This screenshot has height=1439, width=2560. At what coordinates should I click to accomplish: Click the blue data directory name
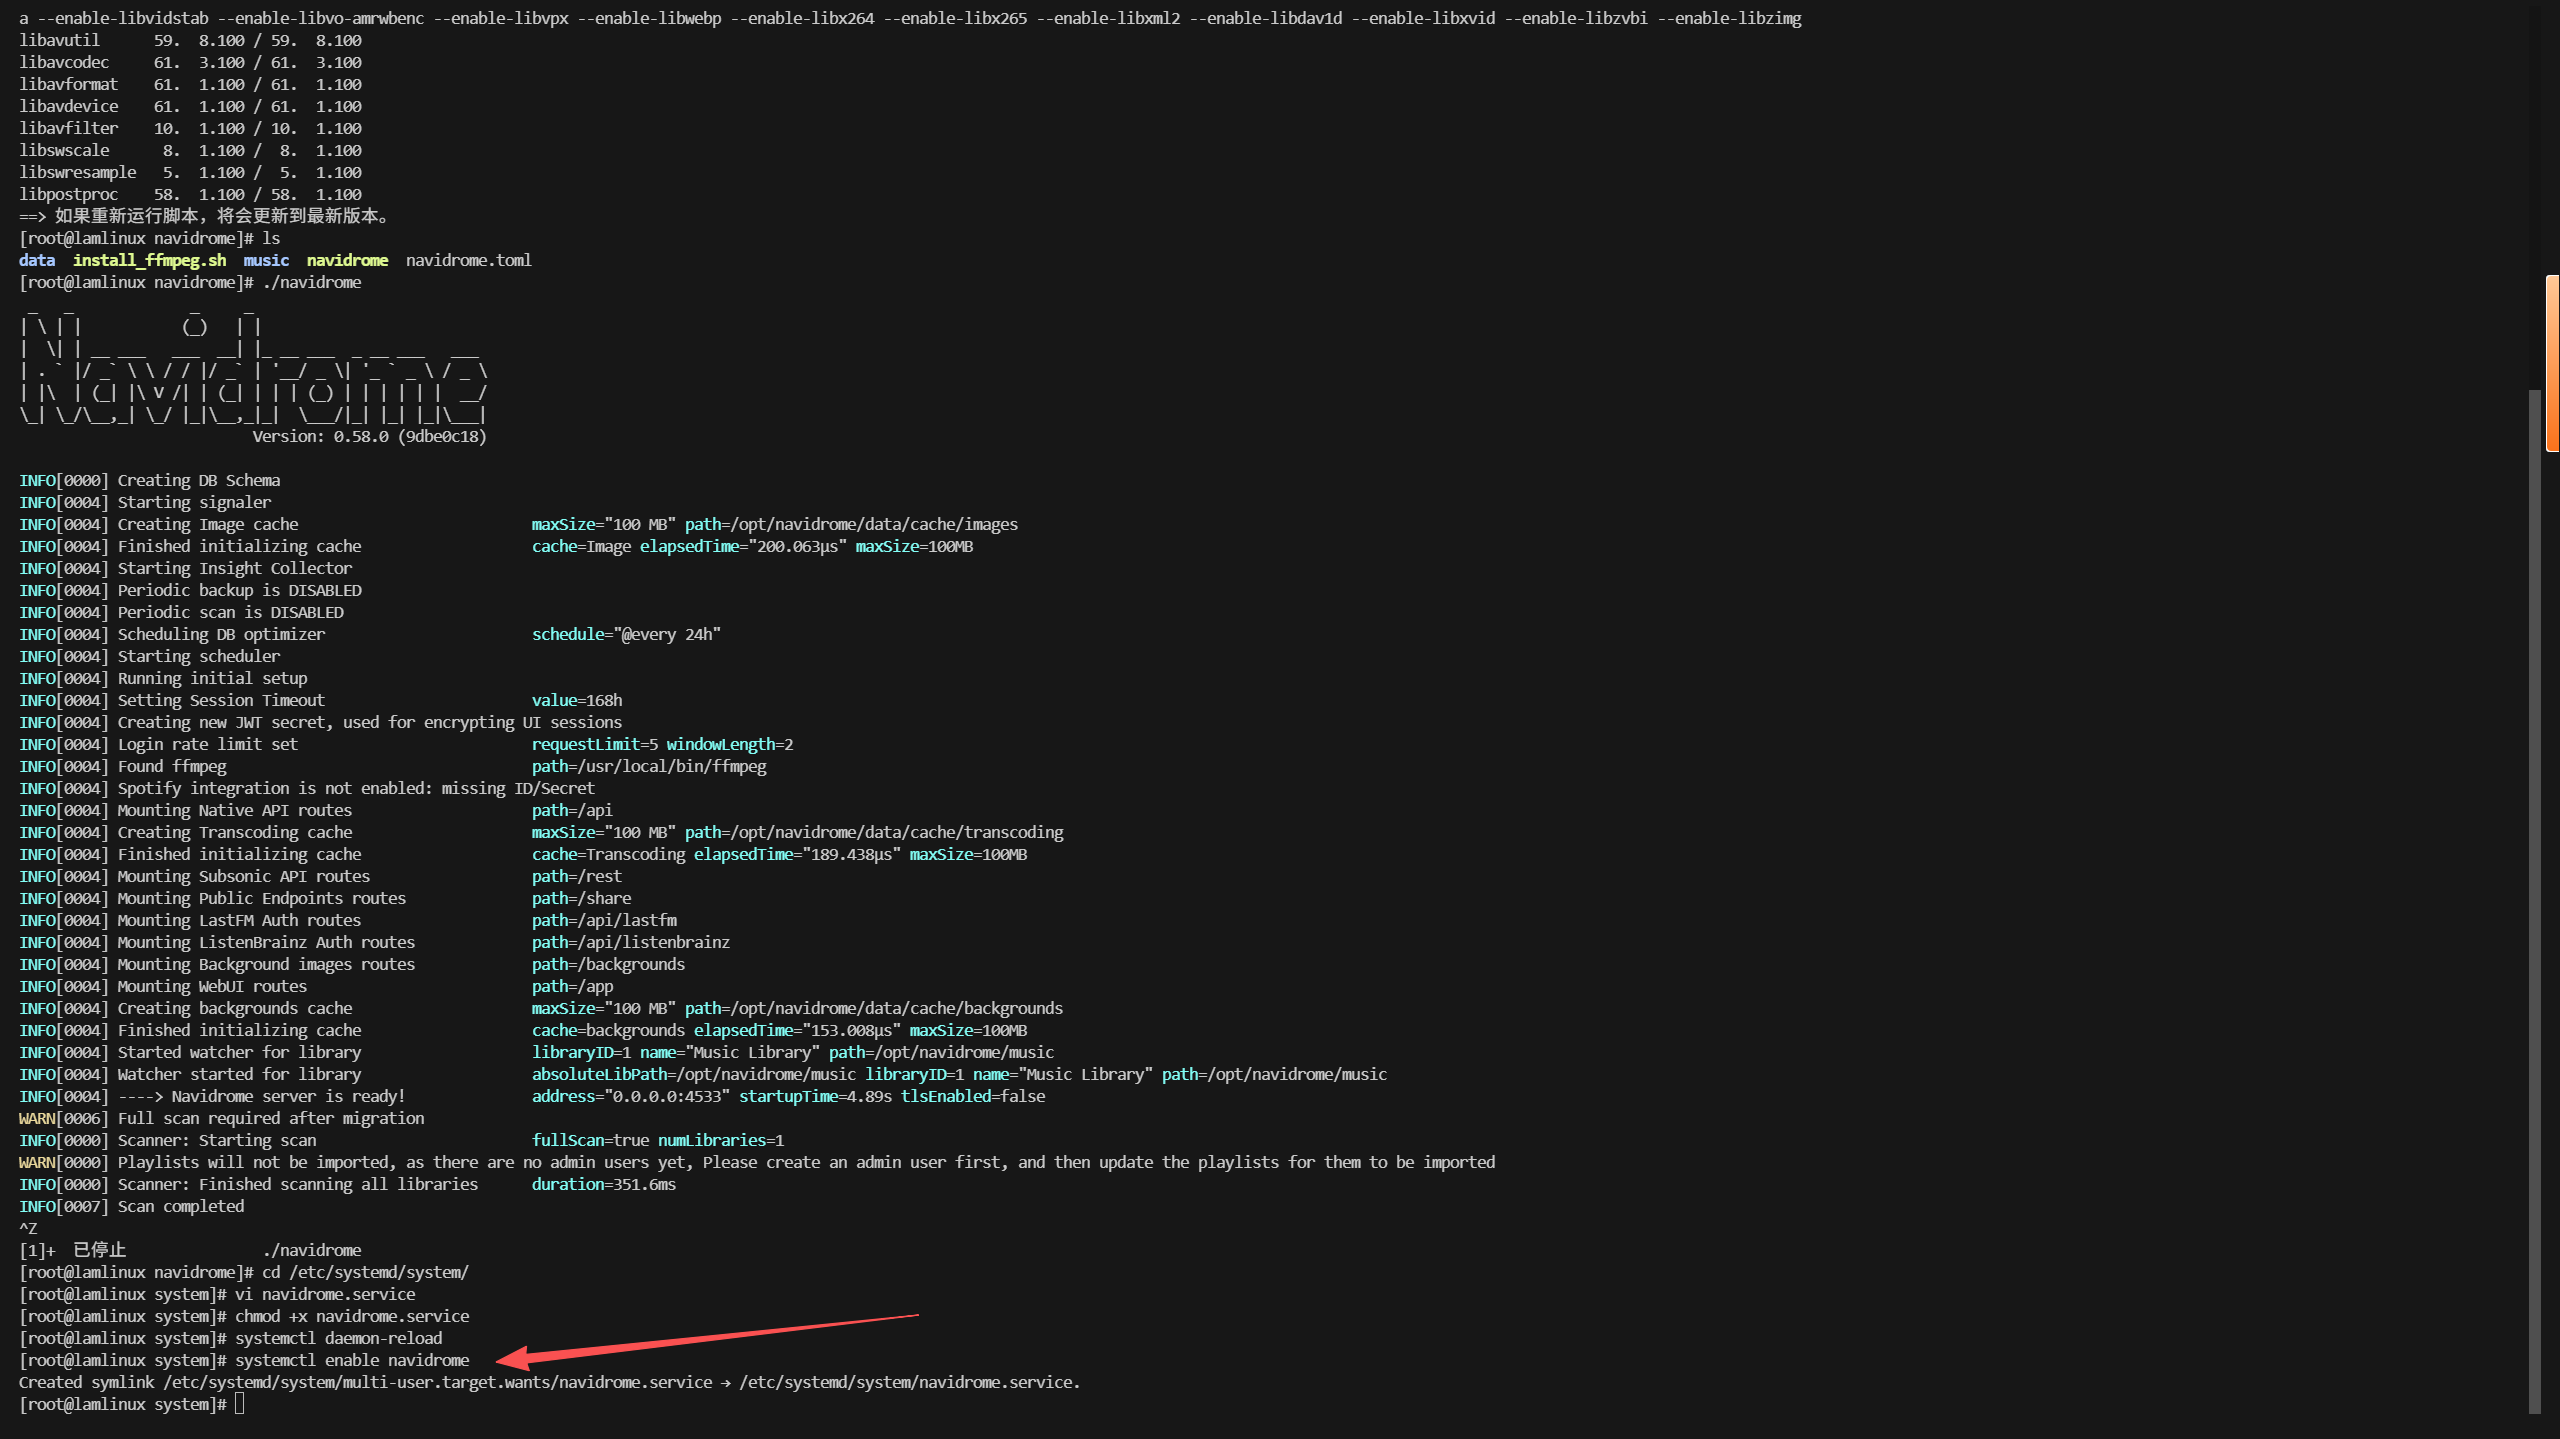(x=37, y=260)
